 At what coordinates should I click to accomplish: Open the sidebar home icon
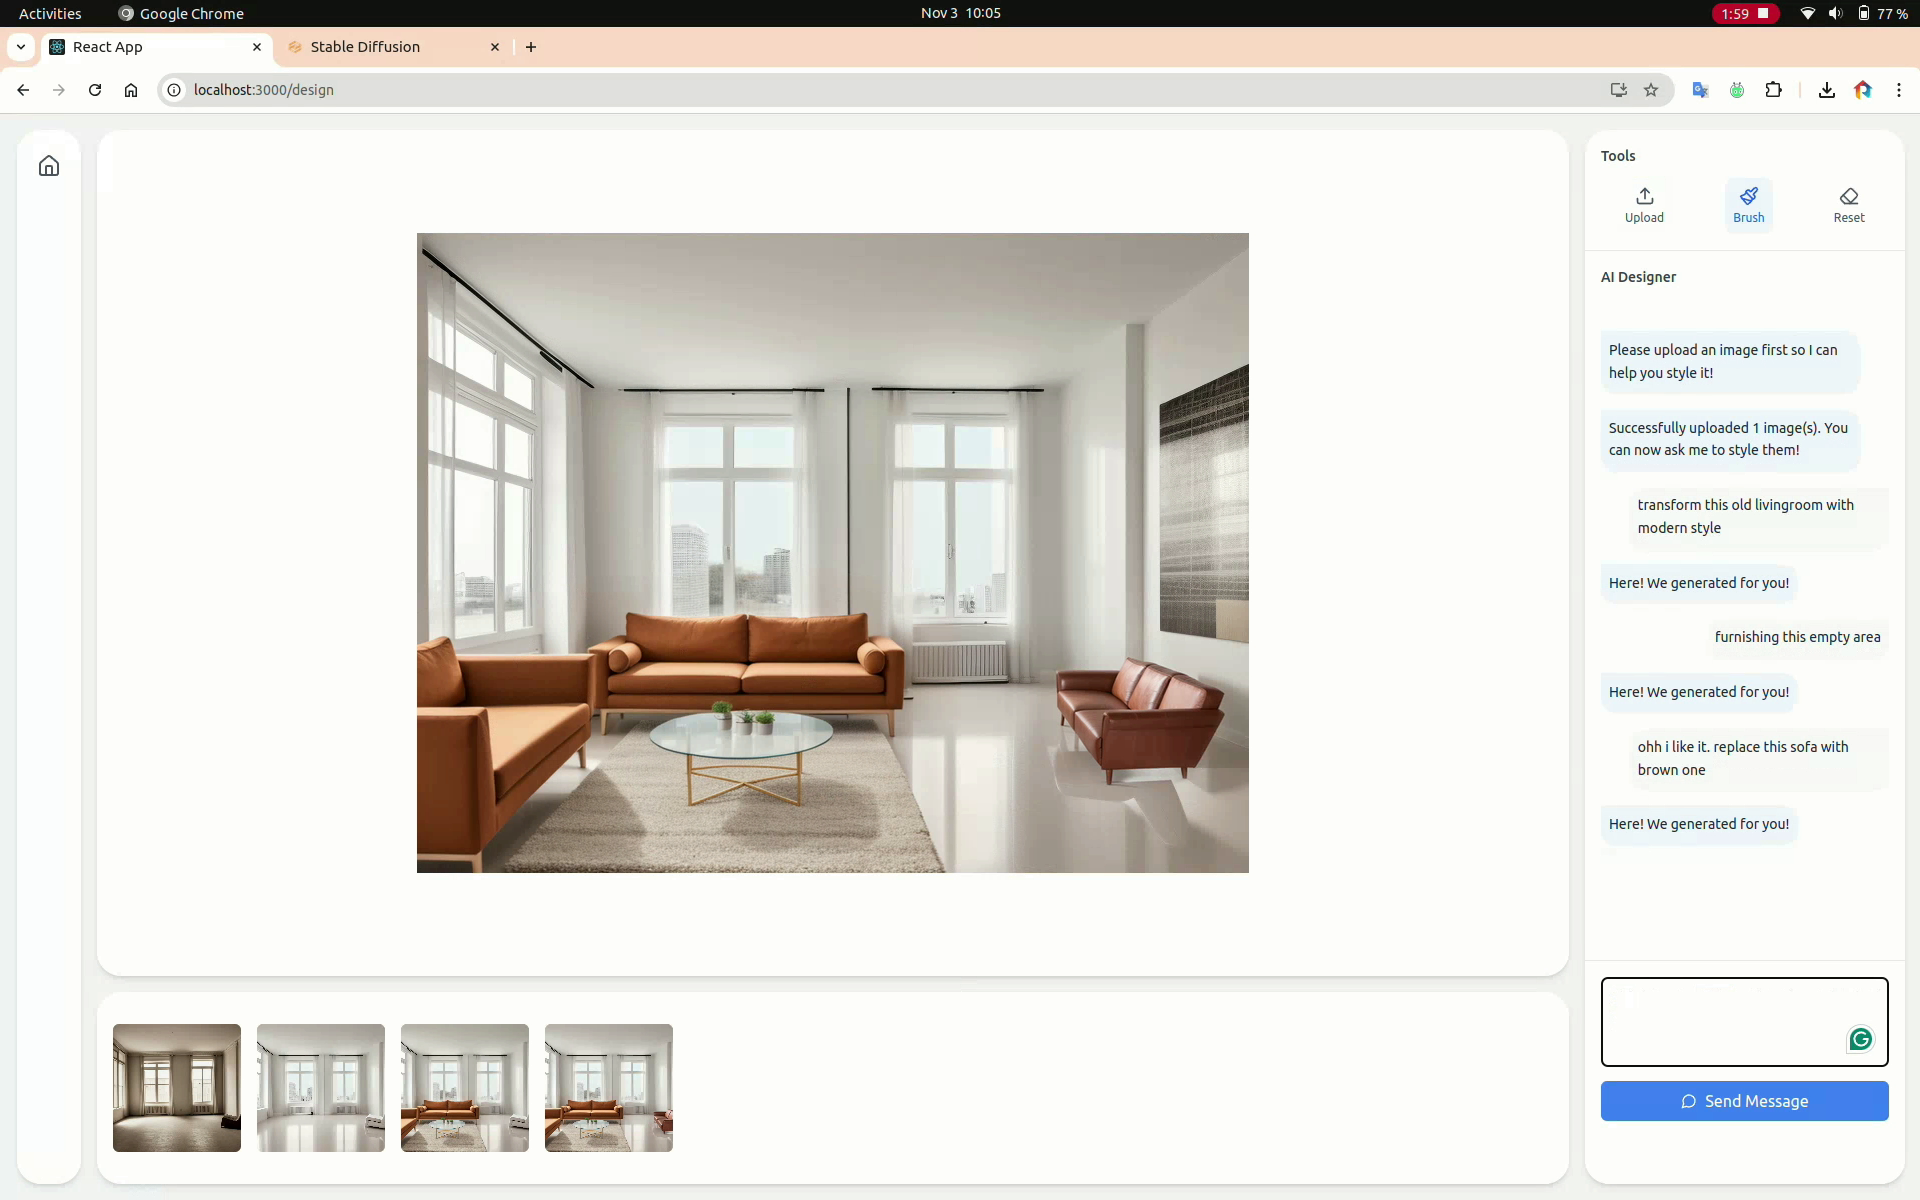pos(49,166)
